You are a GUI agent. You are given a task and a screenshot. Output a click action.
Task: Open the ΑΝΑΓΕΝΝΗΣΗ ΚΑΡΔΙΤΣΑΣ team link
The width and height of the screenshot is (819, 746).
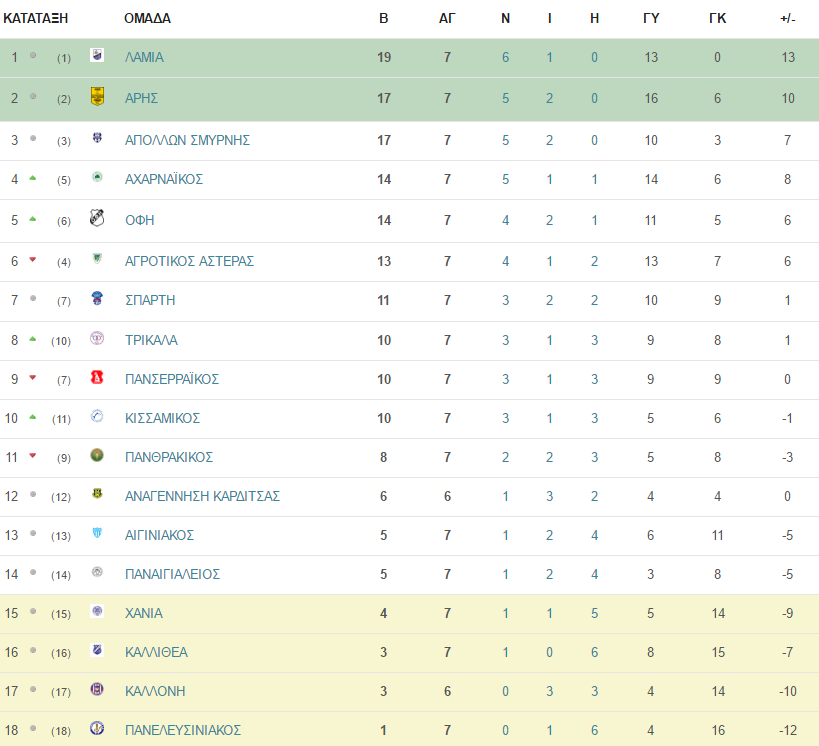202,496
